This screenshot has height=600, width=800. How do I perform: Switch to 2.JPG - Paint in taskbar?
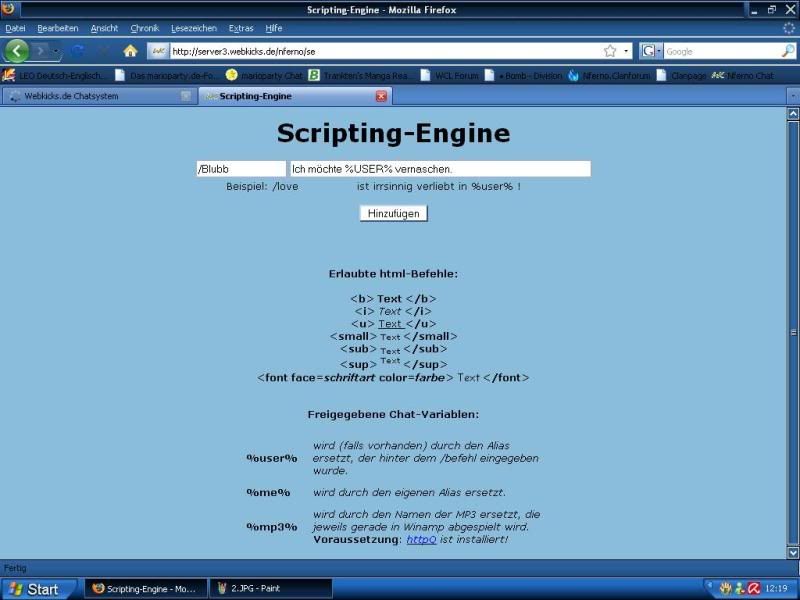(271, 588)
